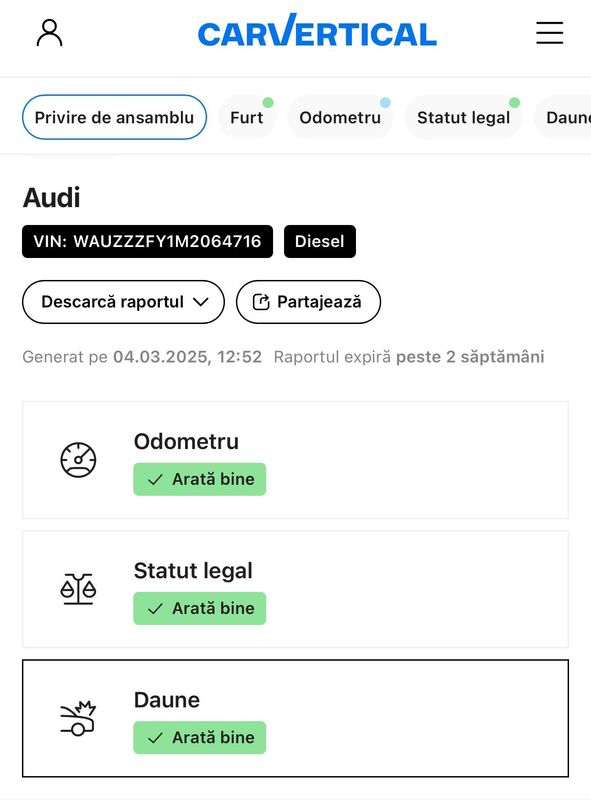Click Arată bine badge under Statut legal
This screenshot has width=591, height=800.
click(200, 609)
